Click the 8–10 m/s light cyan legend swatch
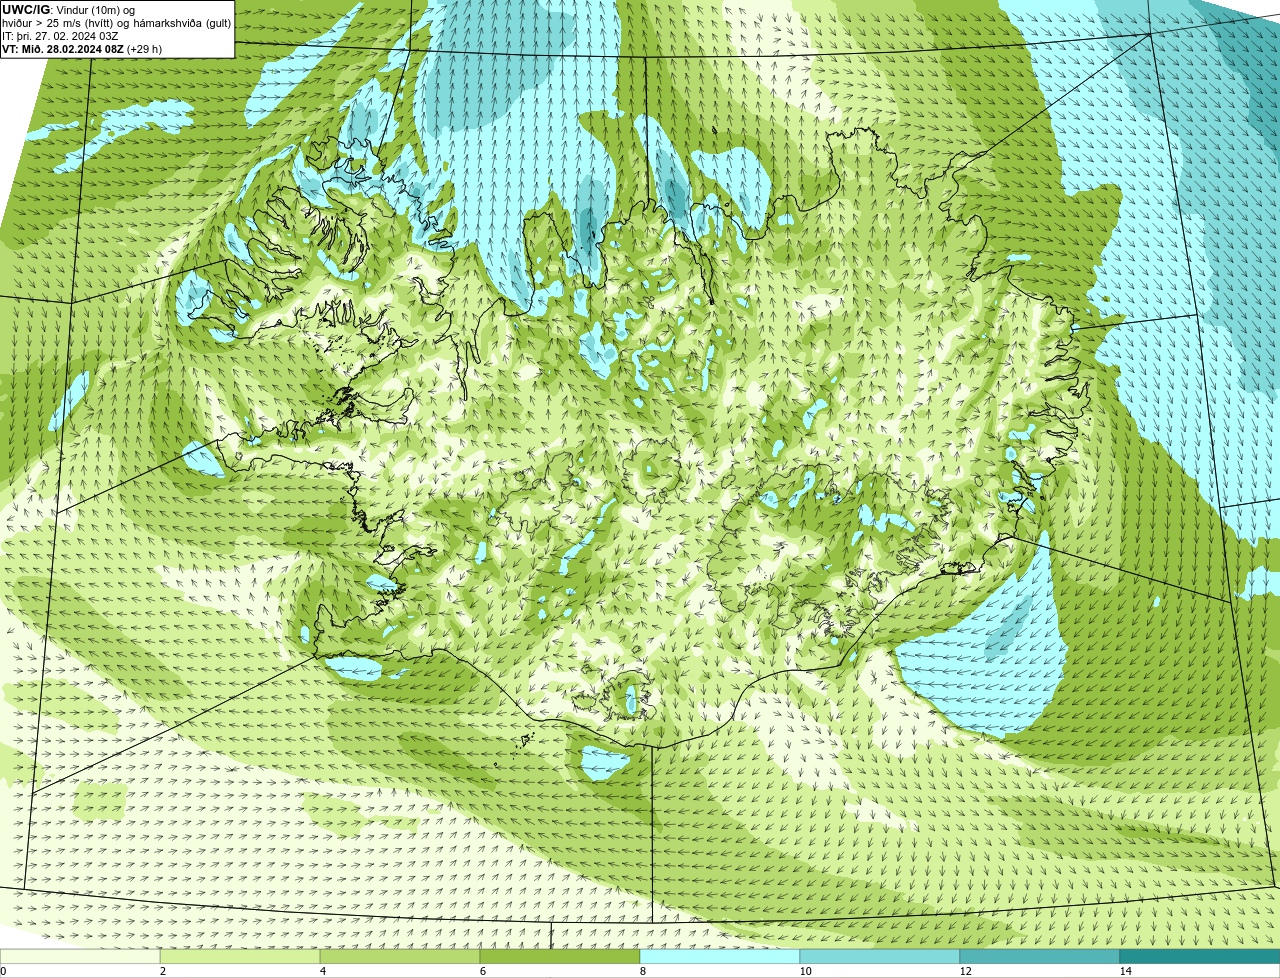This screenshot has height=978, width=1280. 720,956
